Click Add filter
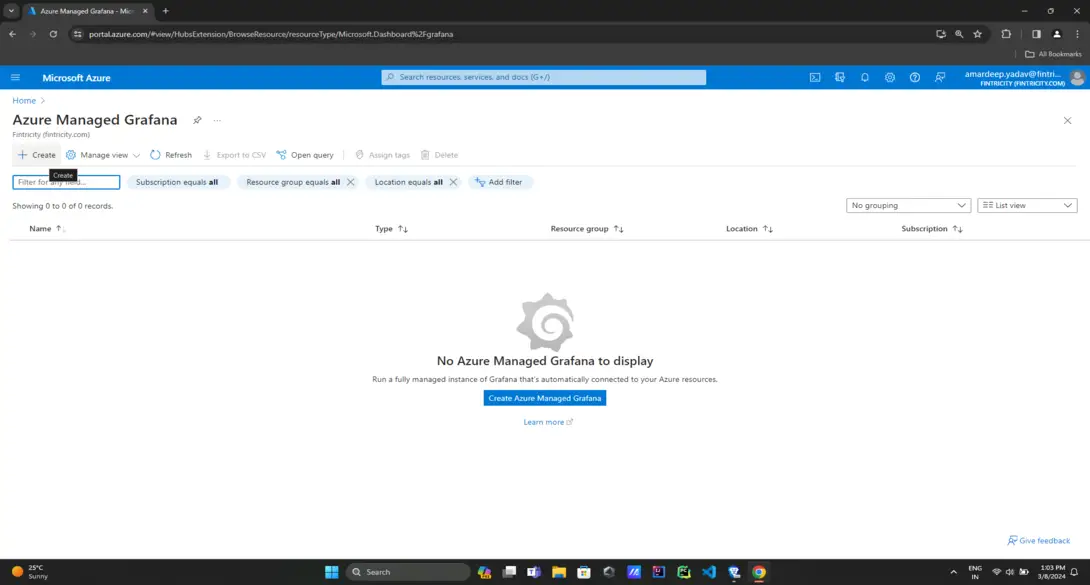 tap(499, 182)
